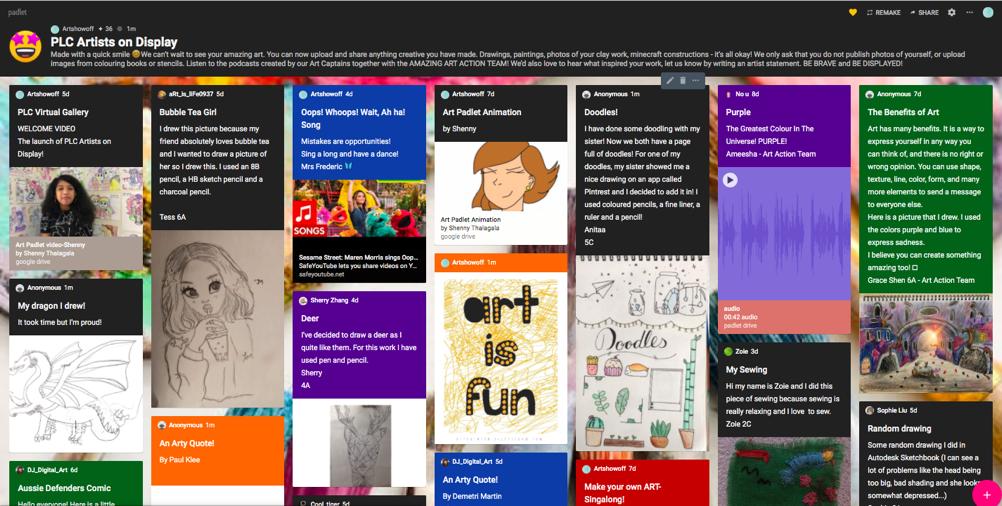
Task: Open the Art Padlet Animation image
Action: (x=501, y=177)
